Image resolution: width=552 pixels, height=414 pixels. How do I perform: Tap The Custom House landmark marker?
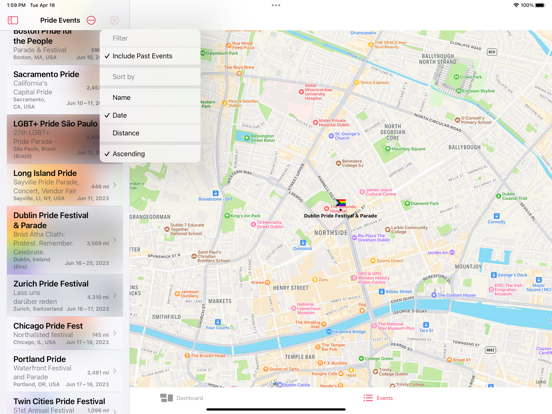(434, 295)
